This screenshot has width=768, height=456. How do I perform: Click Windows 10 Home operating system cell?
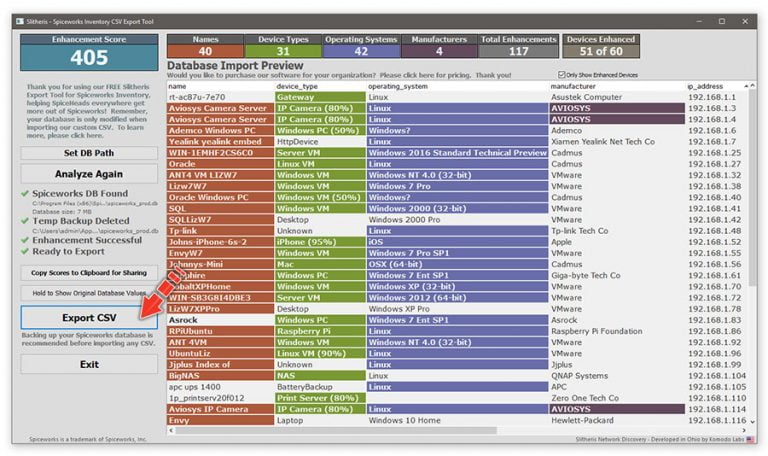(457, 420)
